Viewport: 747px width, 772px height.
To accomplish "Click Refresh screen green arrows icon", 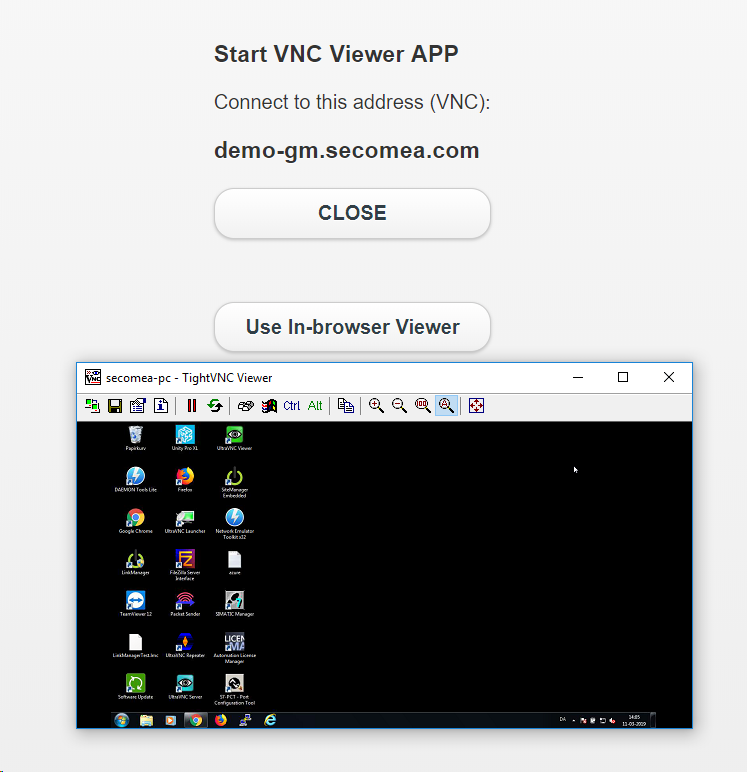I will tap(215, 406).
